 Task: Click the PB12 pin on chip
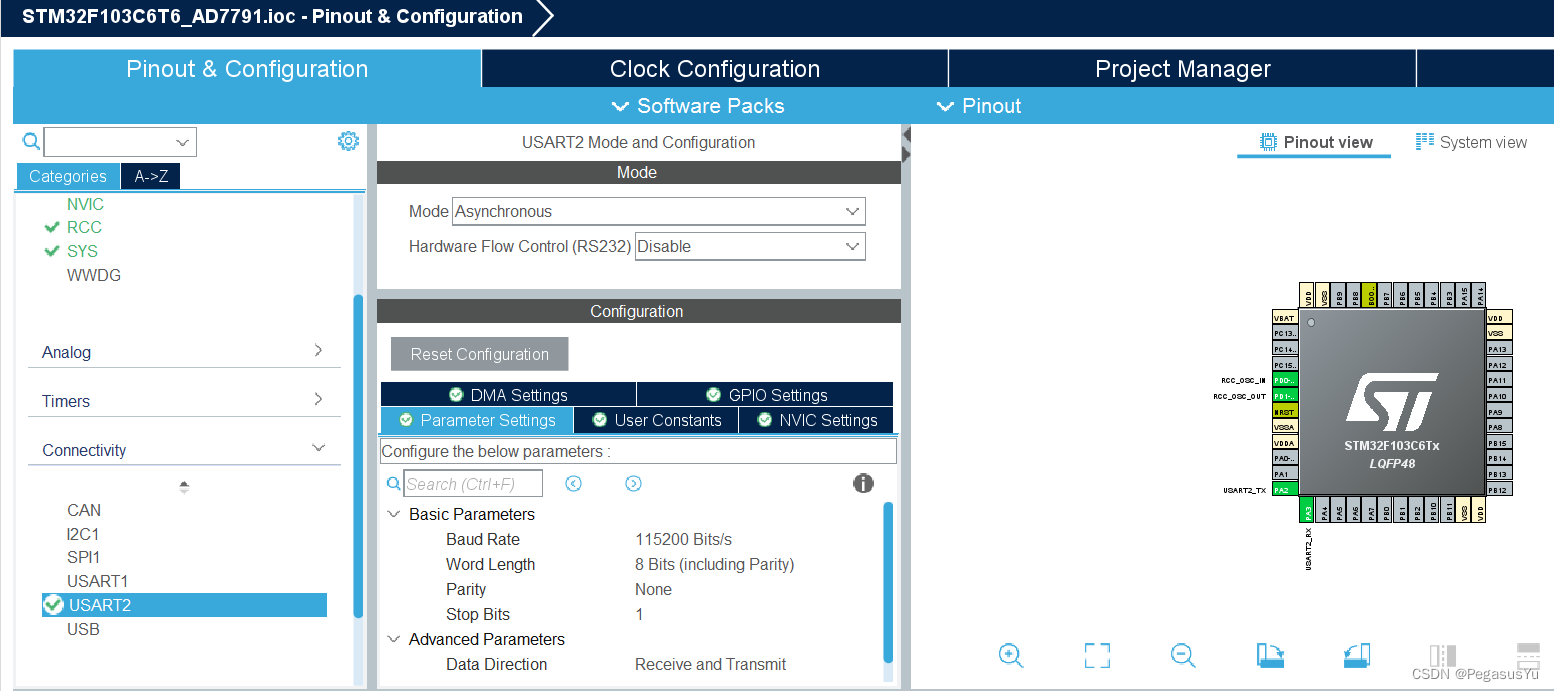[x=1498, y=489]
